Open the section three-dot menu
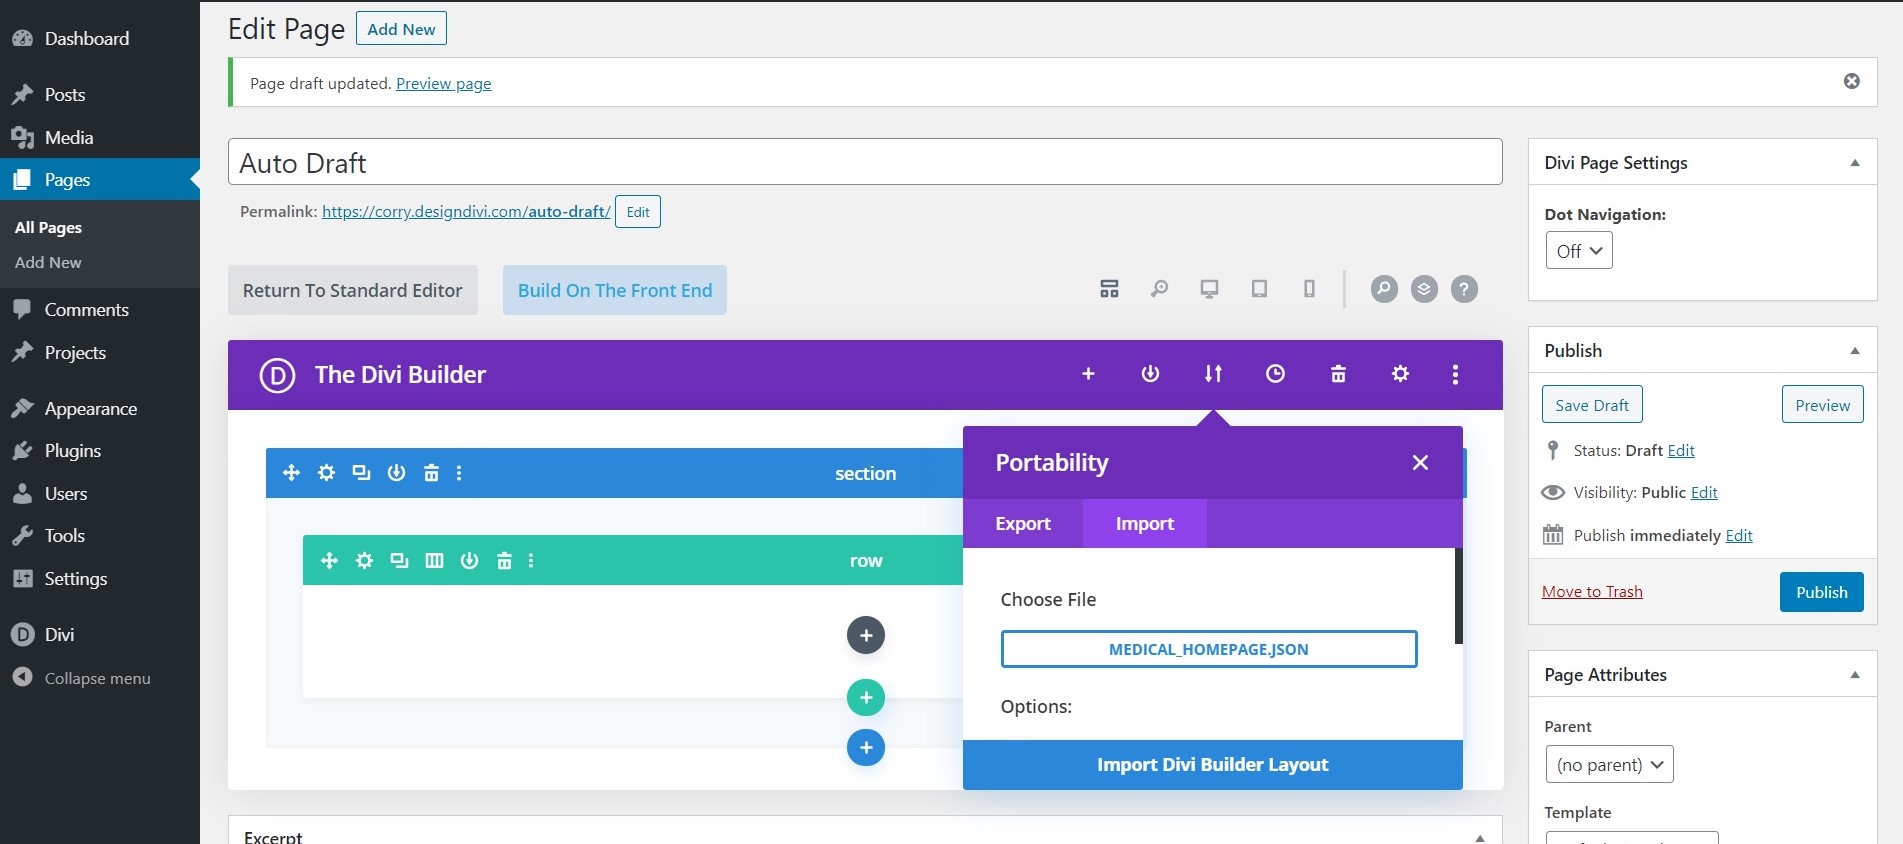The height and width of the screenshot is (844, 1903). point(459,473)
